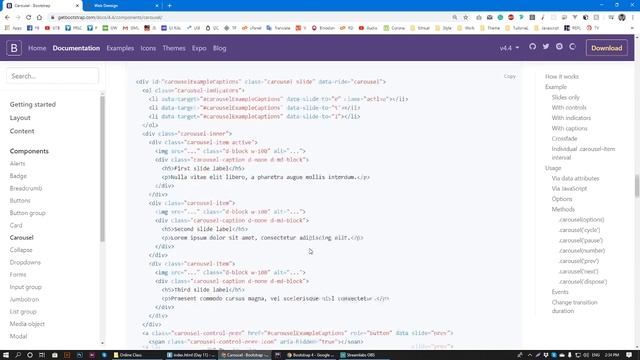Open notification center in system tray
The height and width of the screenshot is (360, 640).
(629, 355)
